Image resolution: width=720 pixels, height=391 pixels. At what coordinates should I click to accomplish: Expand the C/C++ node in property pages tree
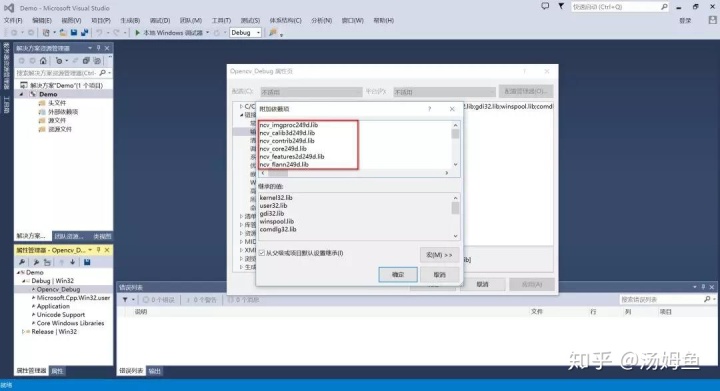click(x=241, y=106)
